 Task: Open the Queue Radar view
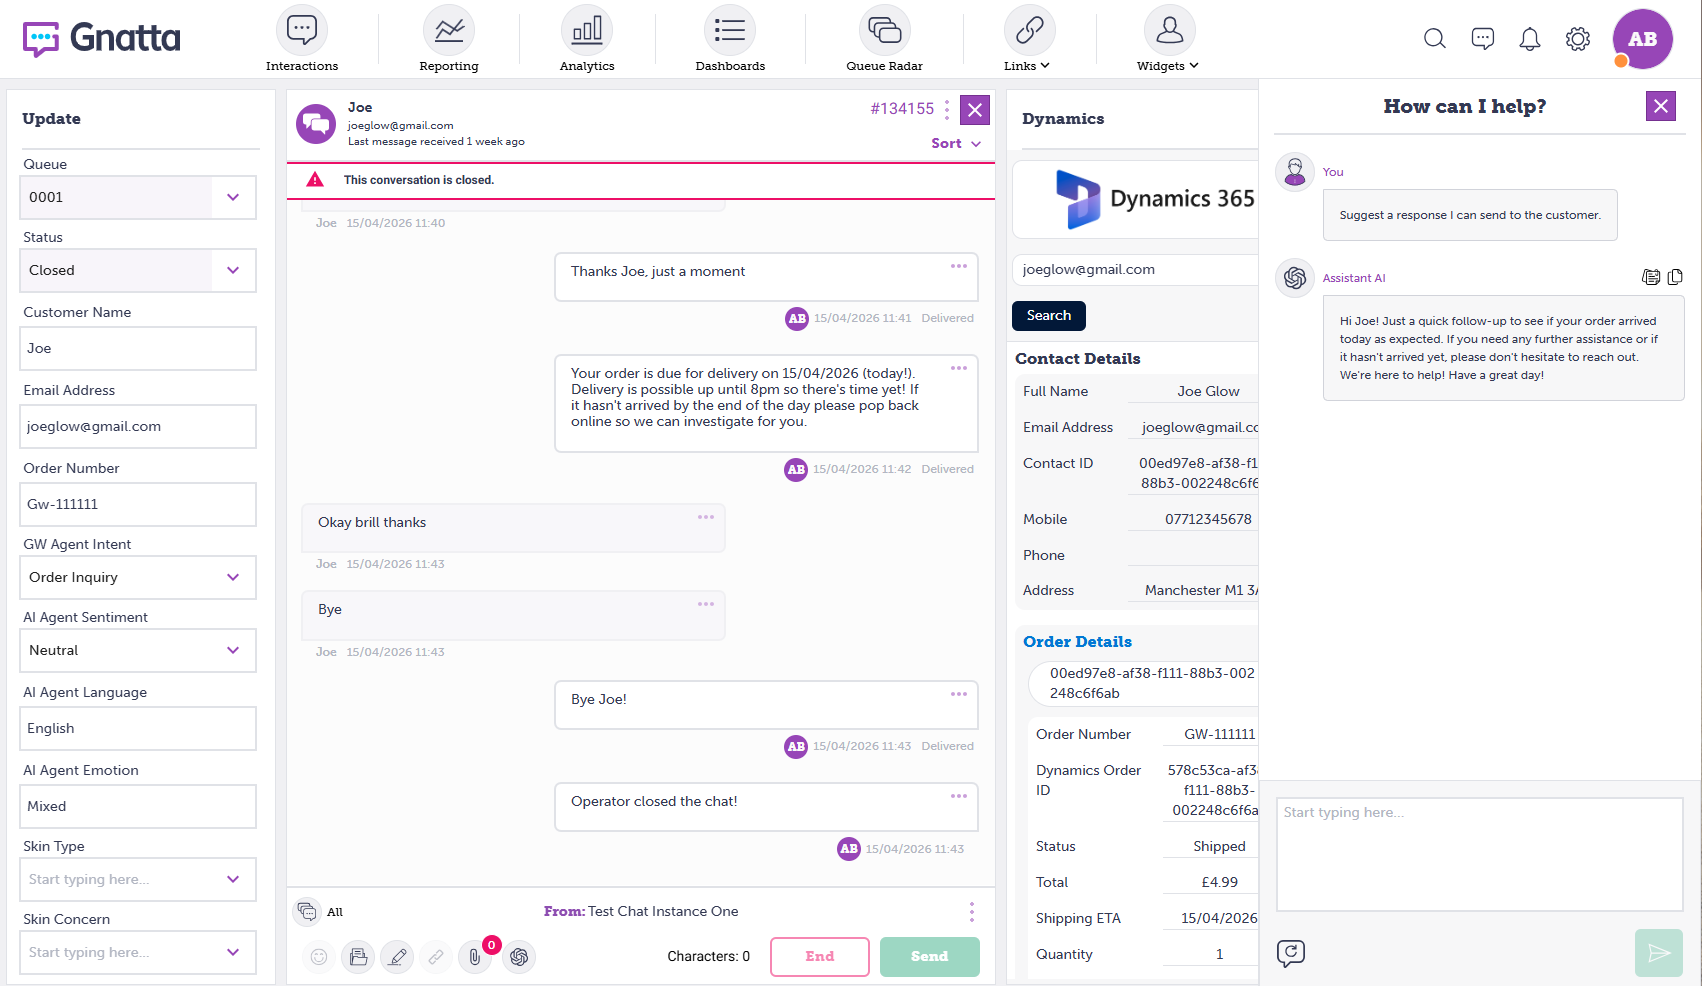click(884, 39)
